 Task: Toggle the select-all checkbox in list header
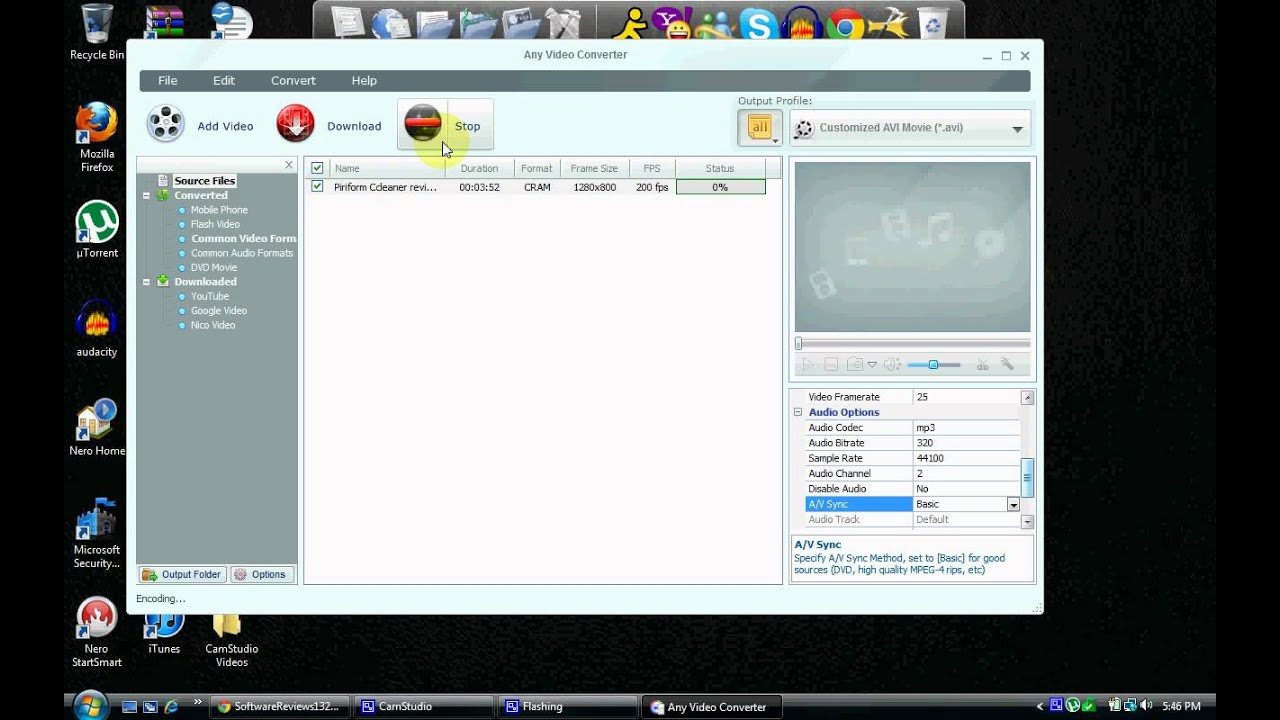(x=317, y=168)
